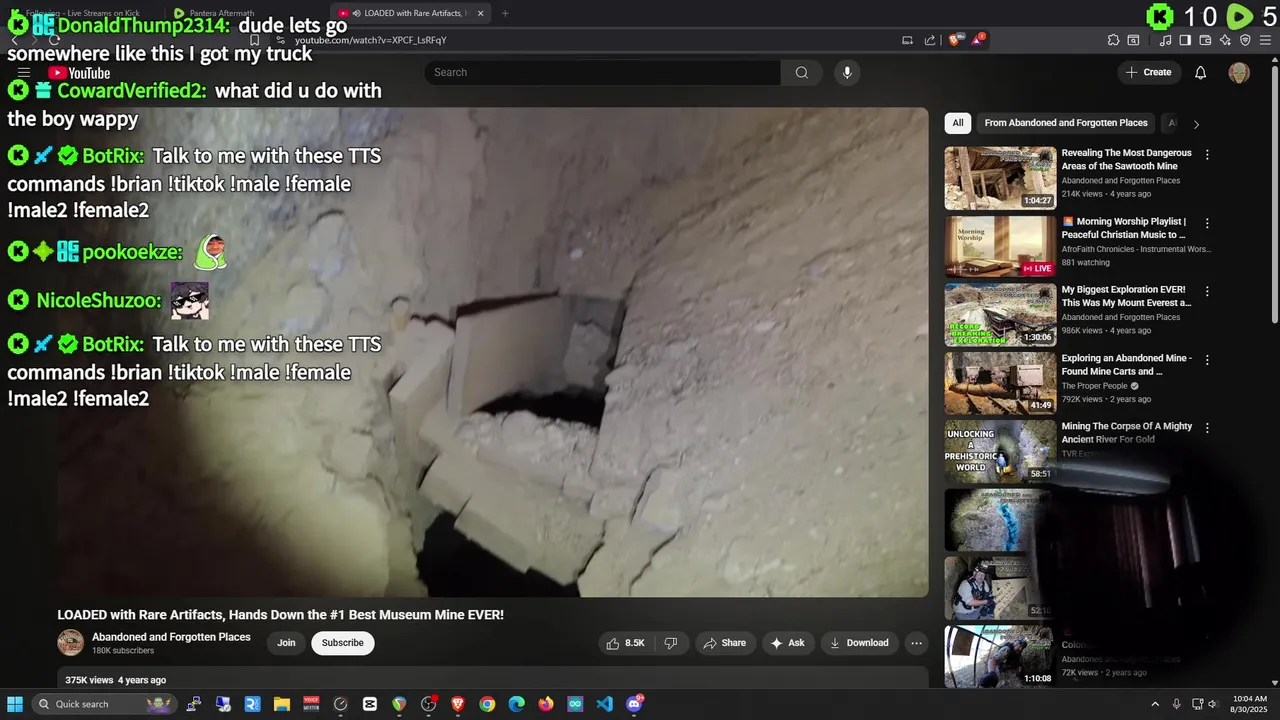Viewport: 1280px width, 720px height.
Task: Click the browser address bar URL
Action: (x=370, y=40)
